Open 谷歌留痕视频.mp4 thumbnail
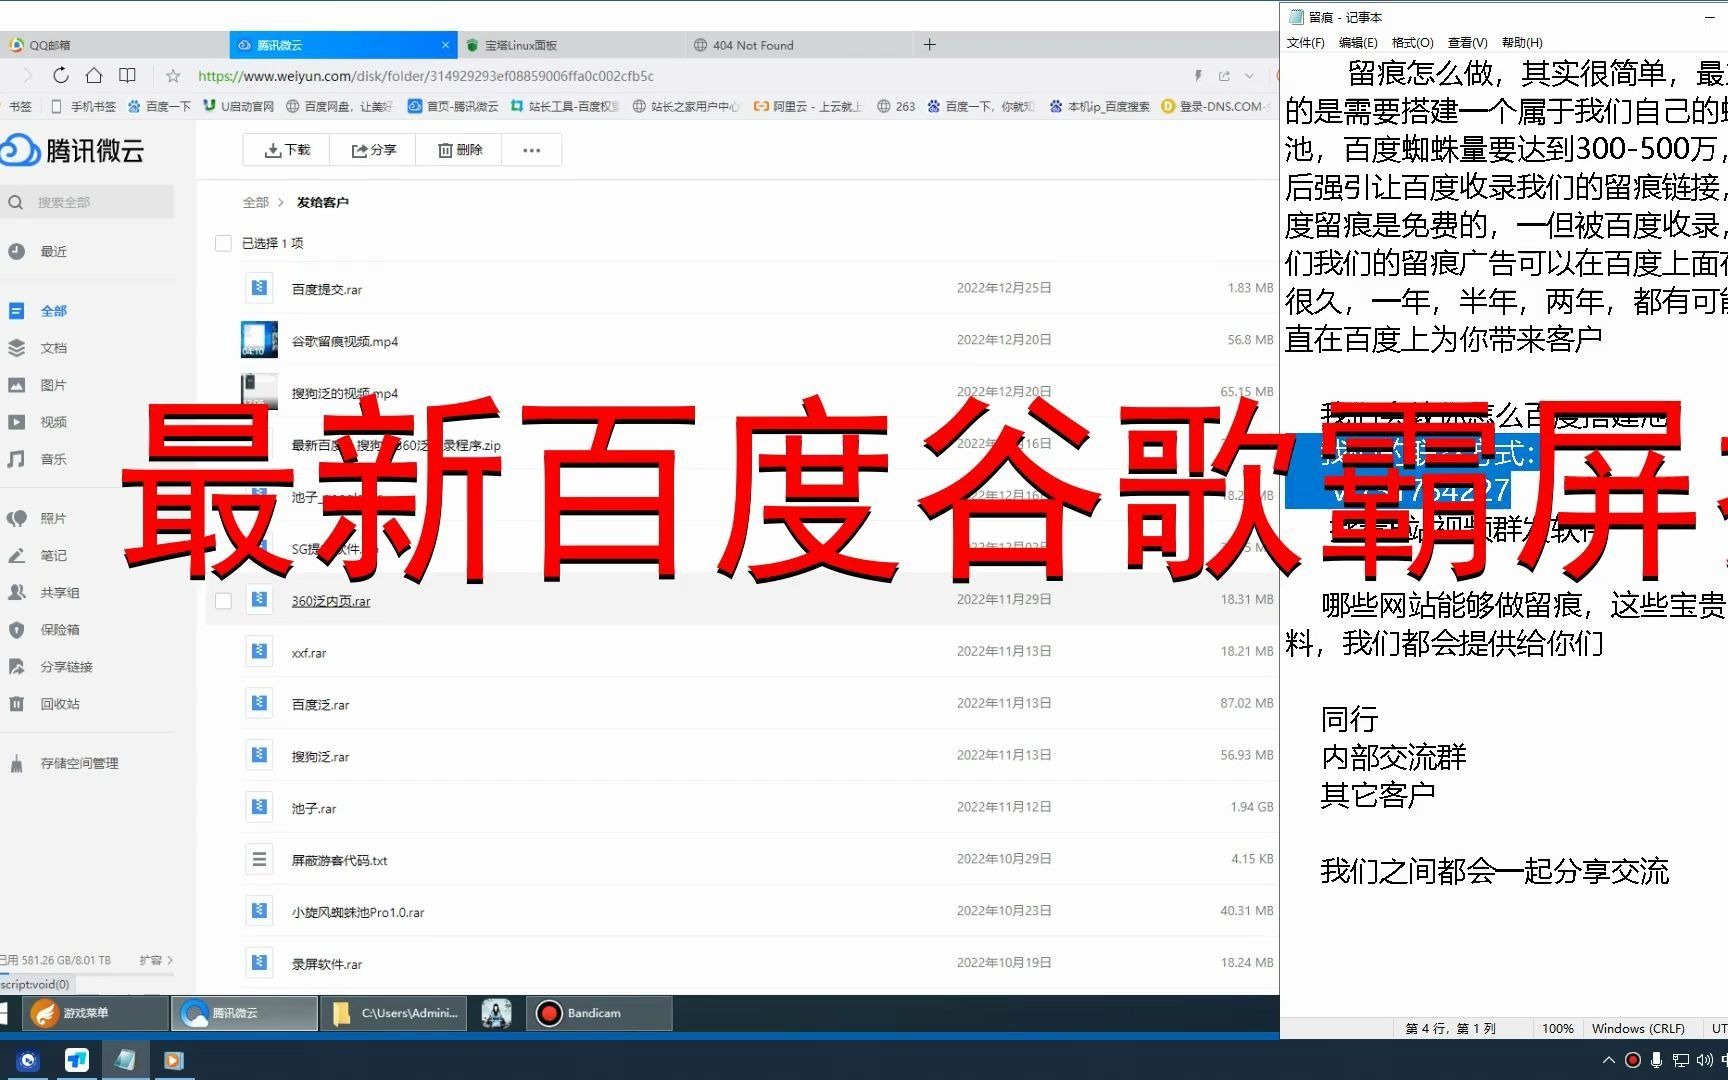The height and width of the screenshot is (1080, 1728). pos(259,340)
